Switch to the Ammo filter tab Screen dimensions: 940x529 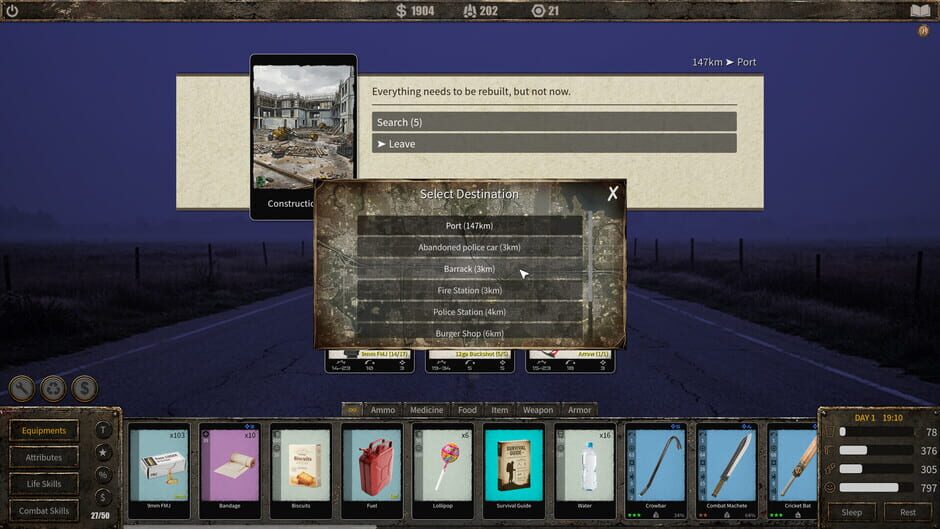coord(382,410)
